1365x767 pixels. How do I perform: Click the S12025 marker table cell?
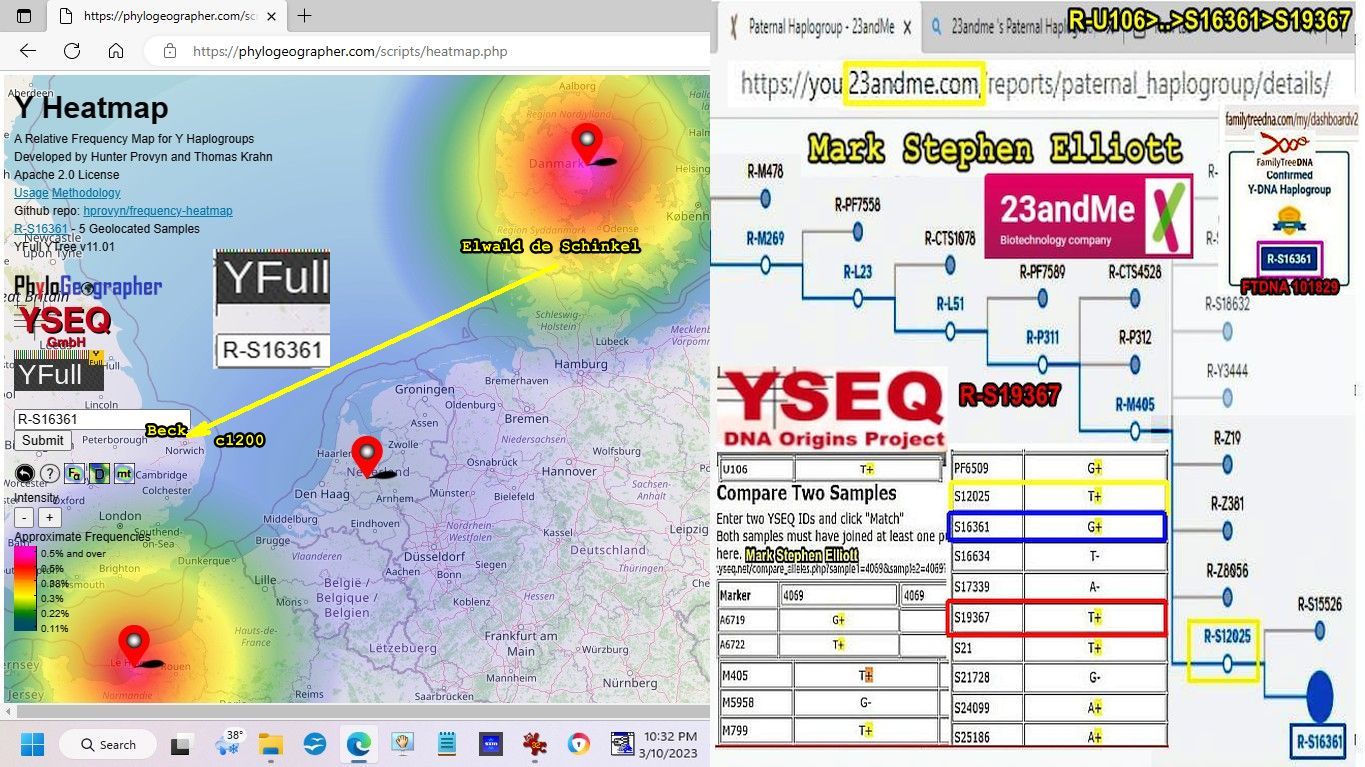pyautogui.click(x=985, y=496)
